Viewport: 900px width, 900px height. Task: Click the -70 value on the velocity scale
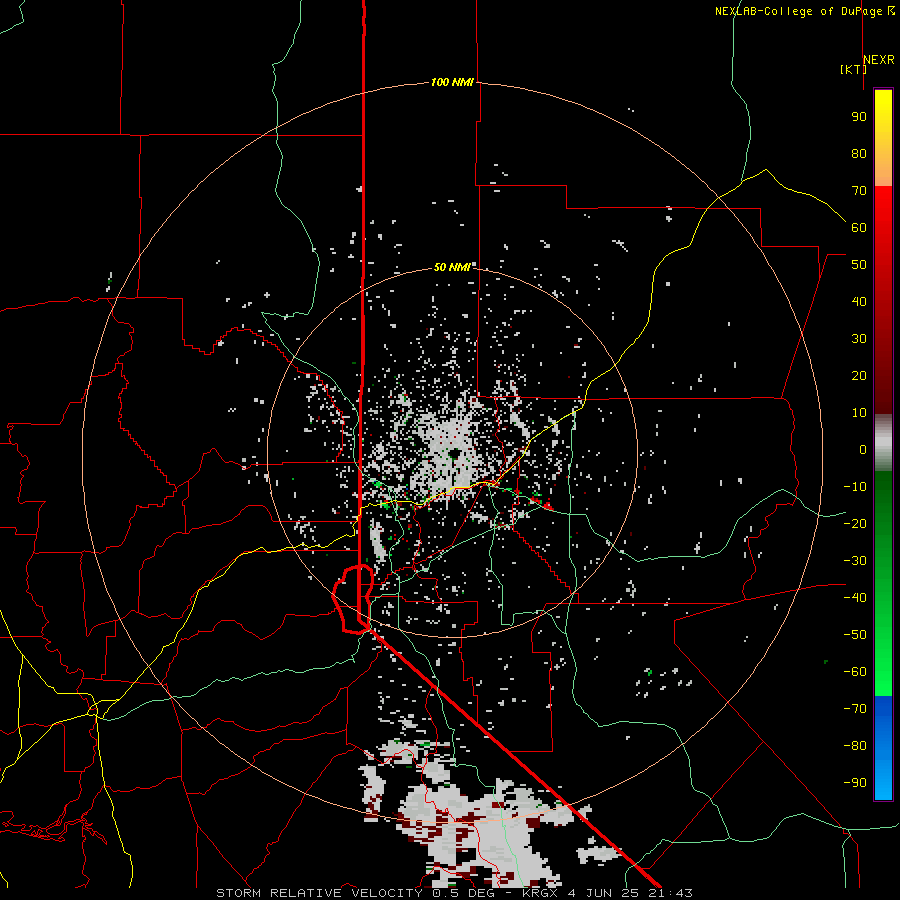[x=855, y=709]
